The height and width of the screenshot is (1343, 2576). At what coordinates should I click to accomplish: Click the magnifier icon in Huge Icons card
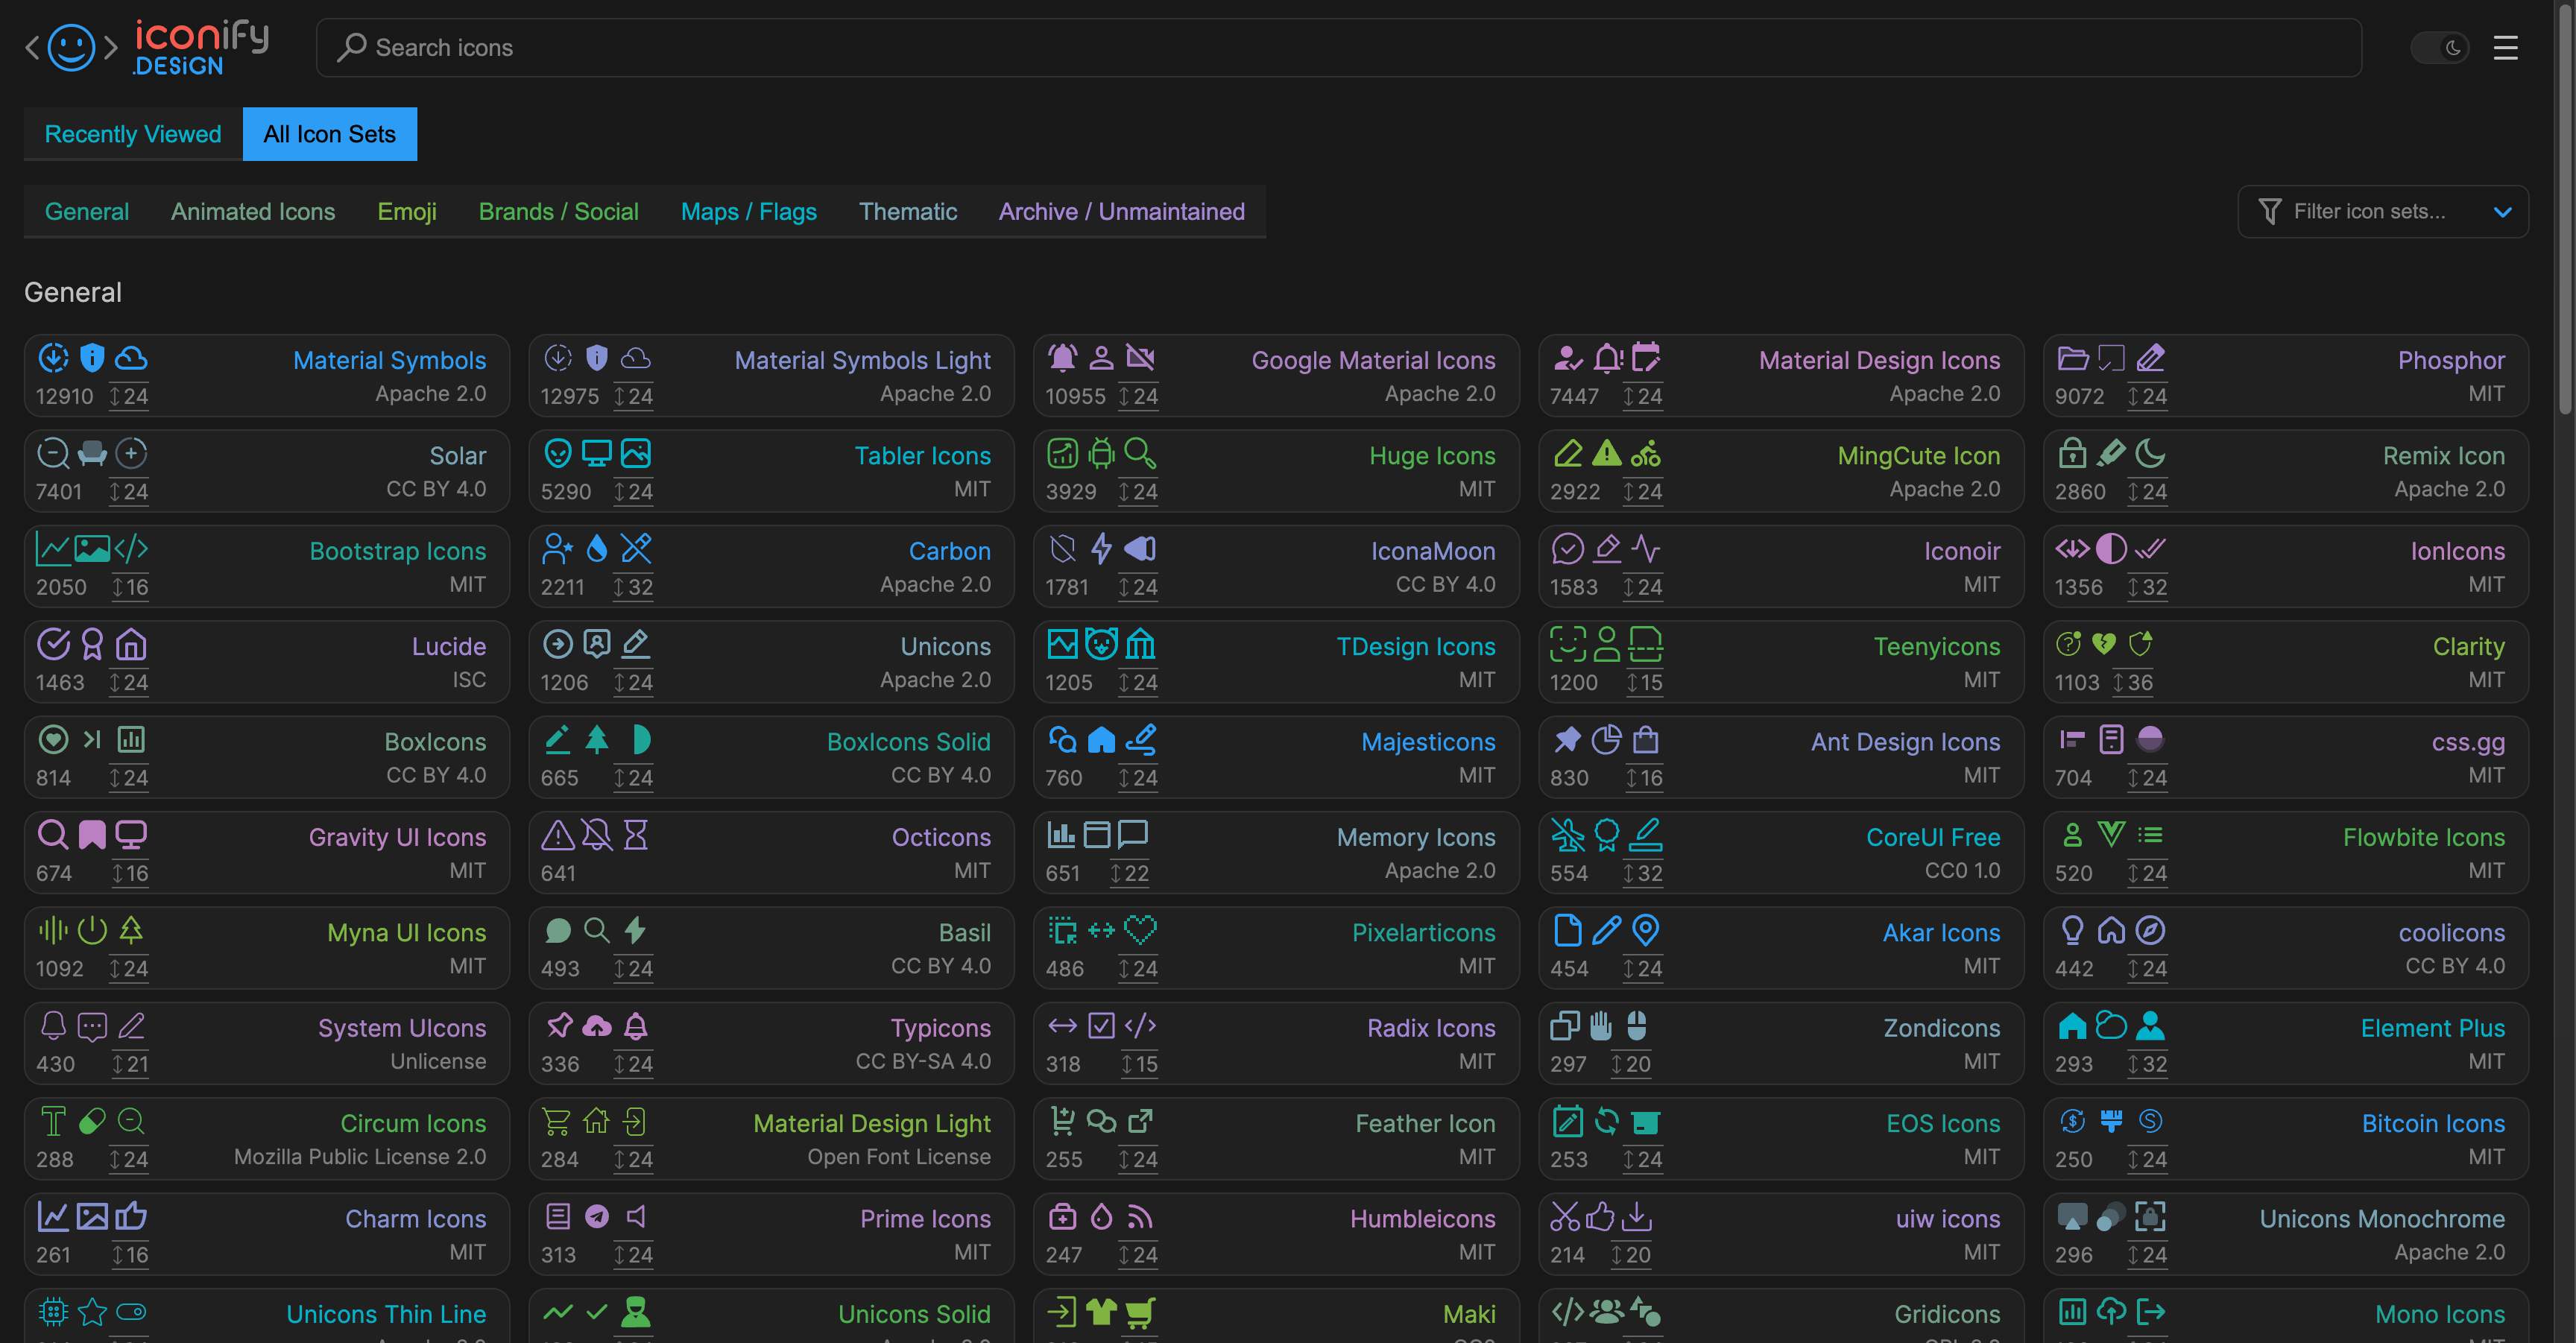(x=1140, y=453)
